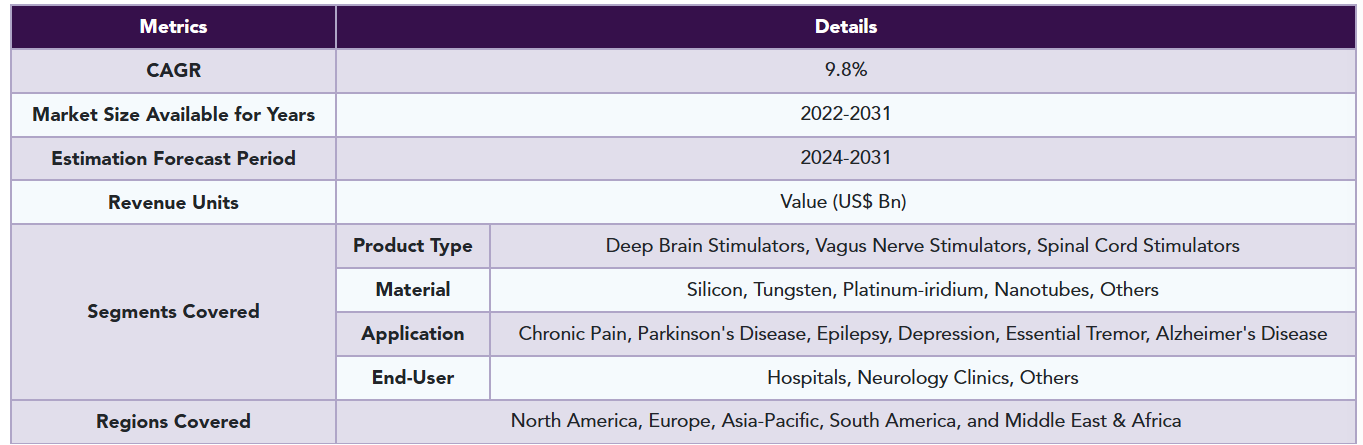Select the Application sub-label
Image resolution: width=1363 pixels, height=445 pixels.
[413, 334]
